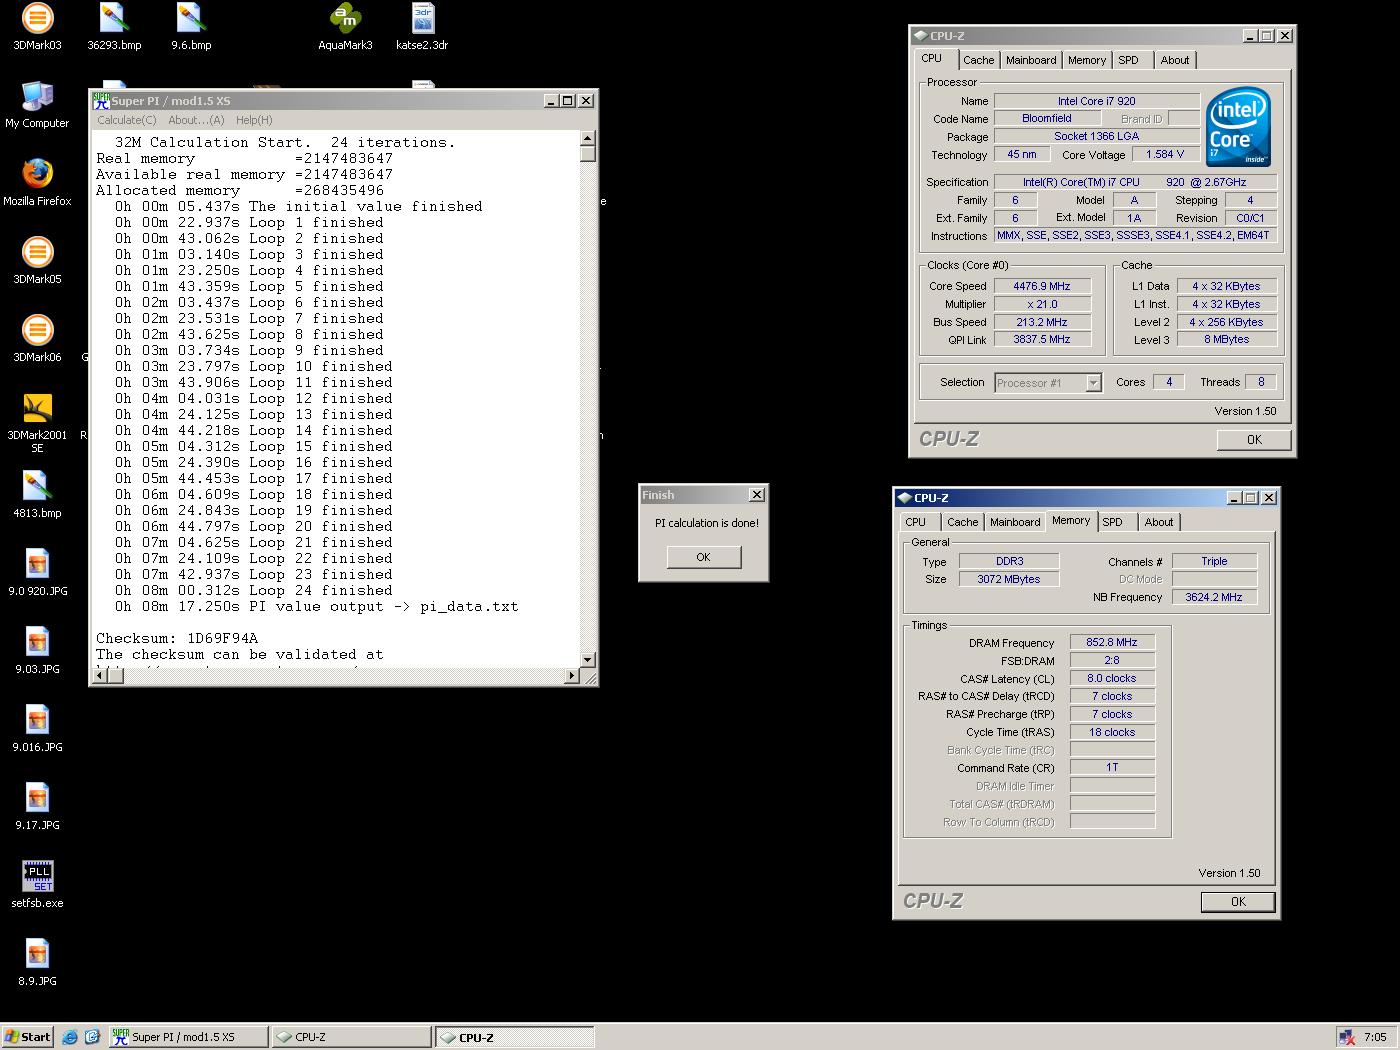
Task: Click the Command Rate 1T value
Action: pyautogui.click(x=1112, y=768)
